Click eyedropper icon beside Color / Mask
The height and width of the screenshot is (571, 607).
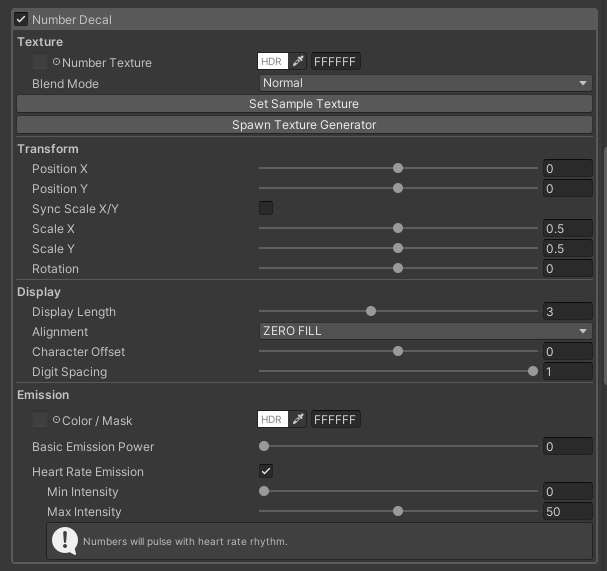[299, 419]
